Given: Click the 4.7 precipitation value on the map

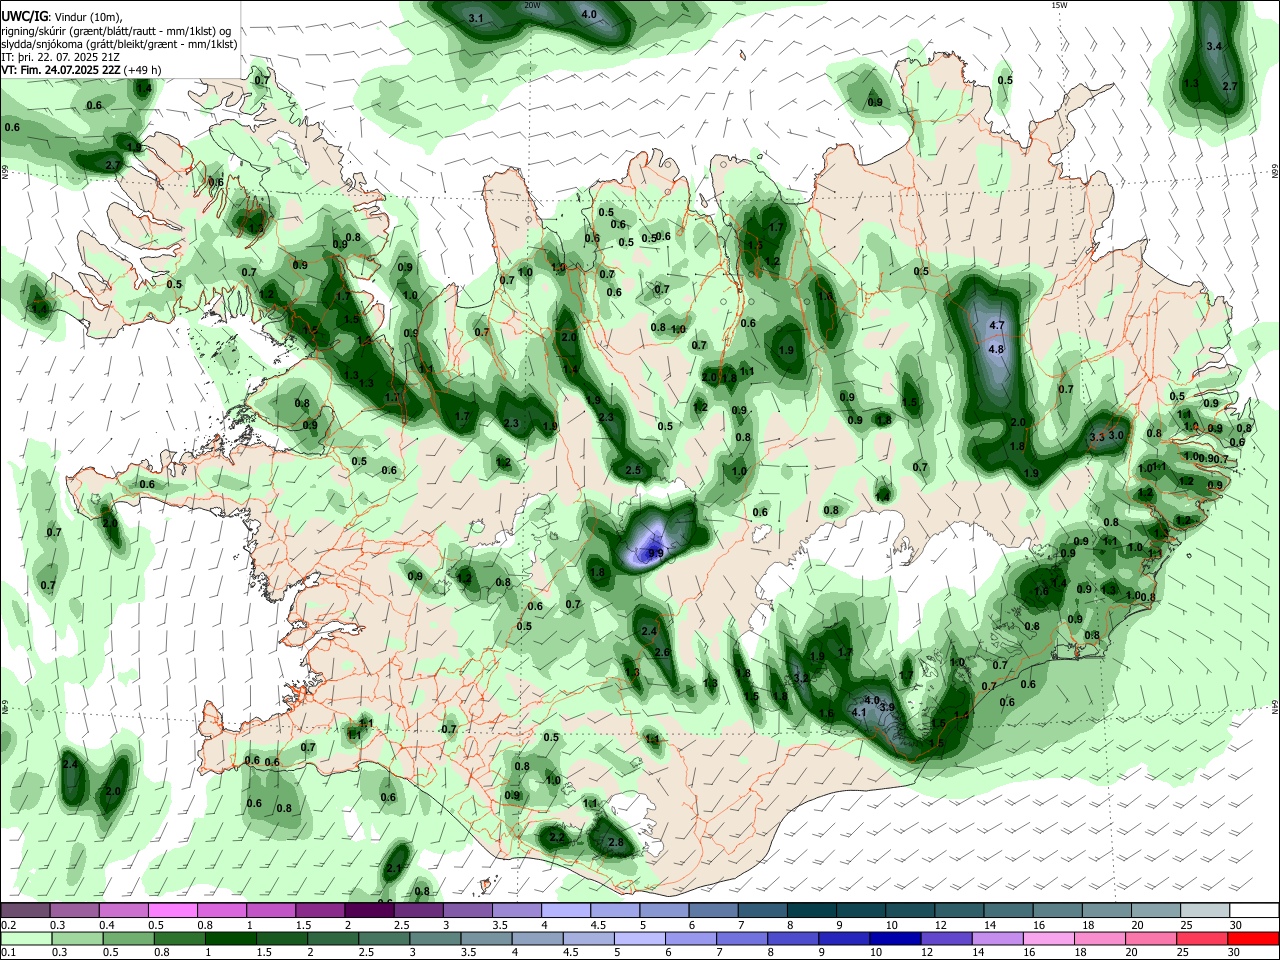Looking at the screenshot, I should tap(996, 326).
